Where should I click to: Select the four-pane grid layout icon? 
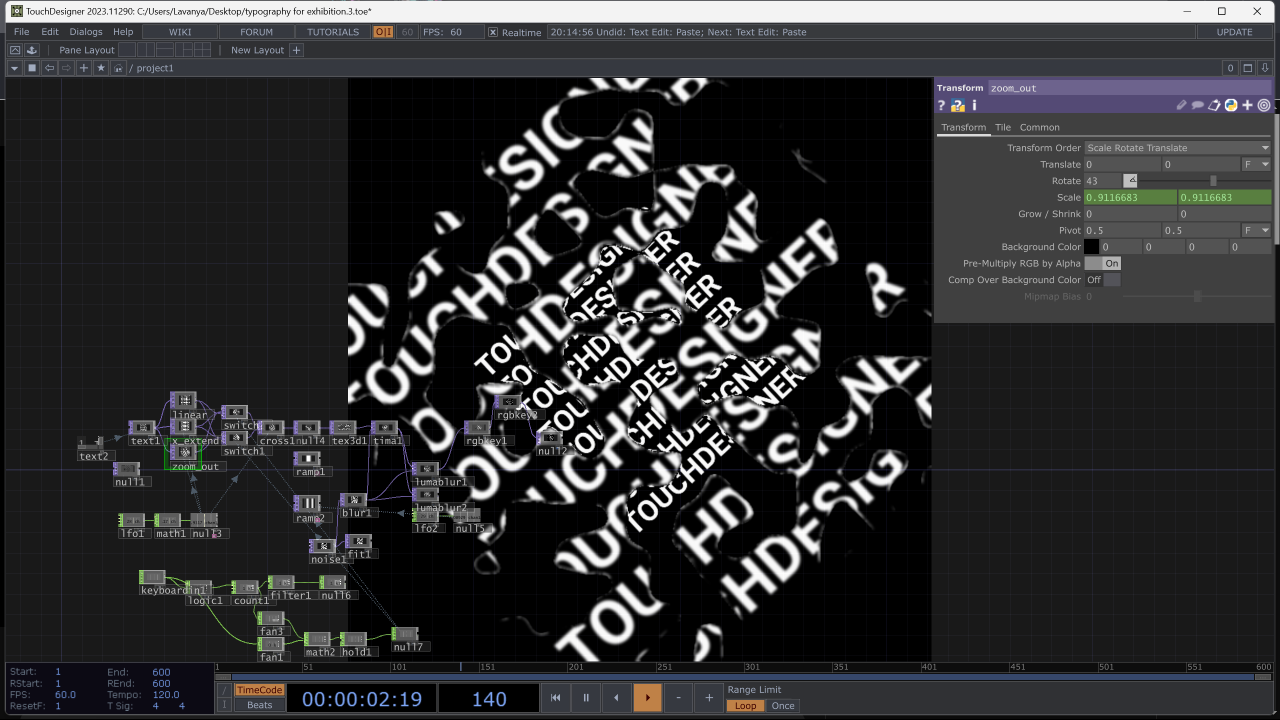point(200,50)
